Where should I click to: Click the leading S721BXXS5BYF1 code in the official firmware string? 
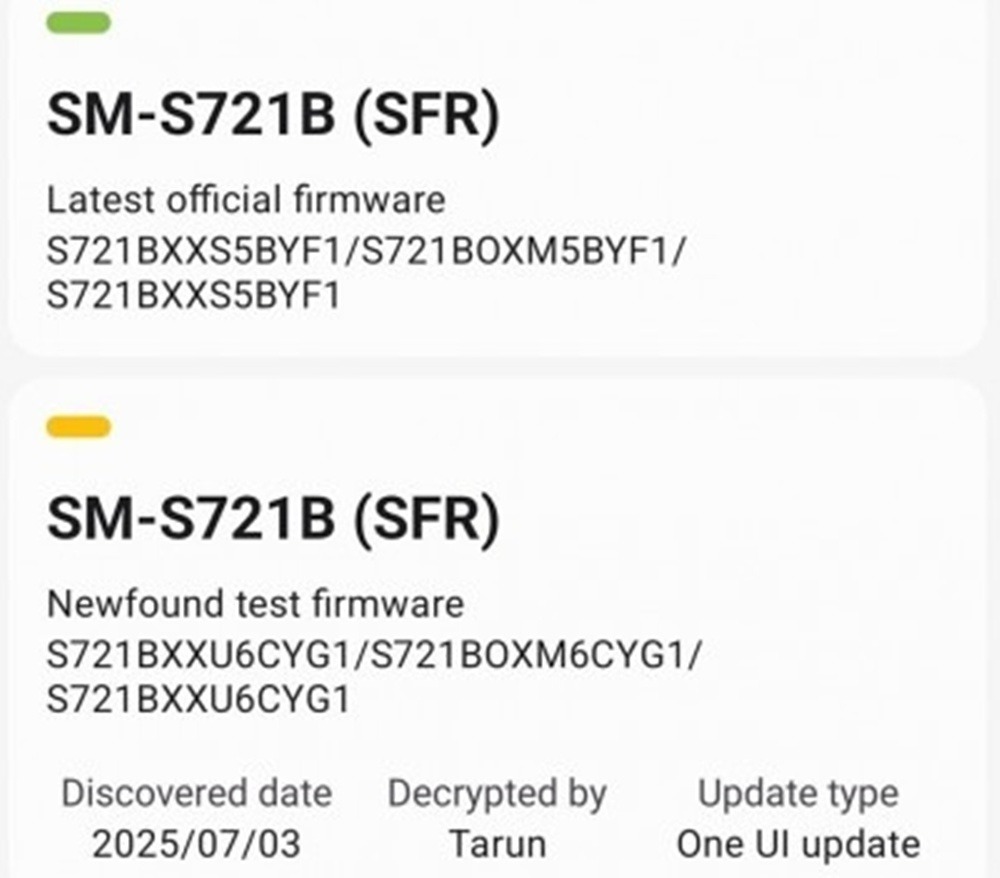coord(194,249)
